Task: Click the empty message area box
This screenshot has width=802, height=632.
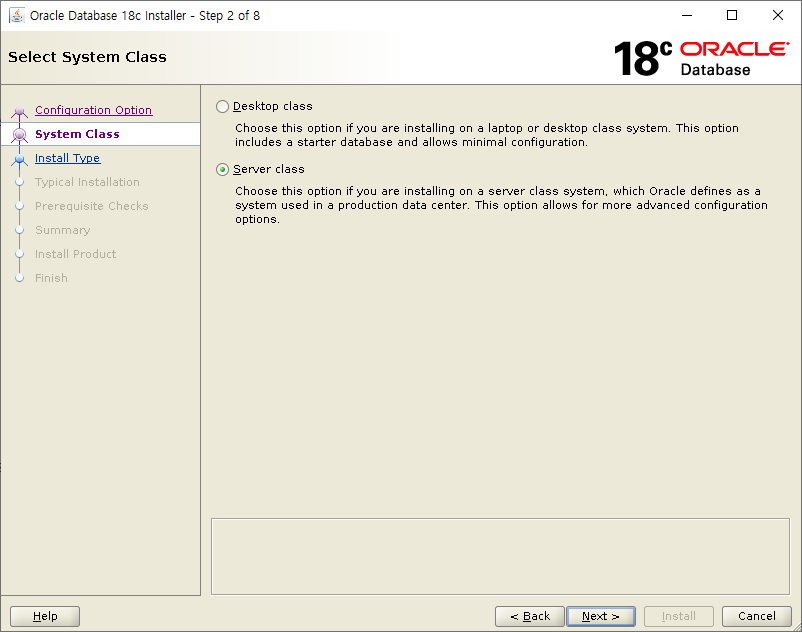Action: [500, 556]
